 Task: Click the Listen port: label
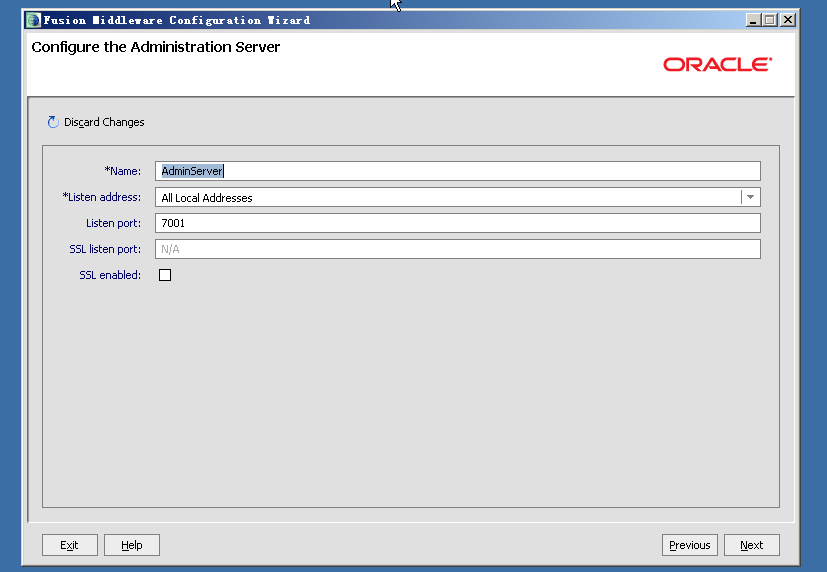pos(113,223)
